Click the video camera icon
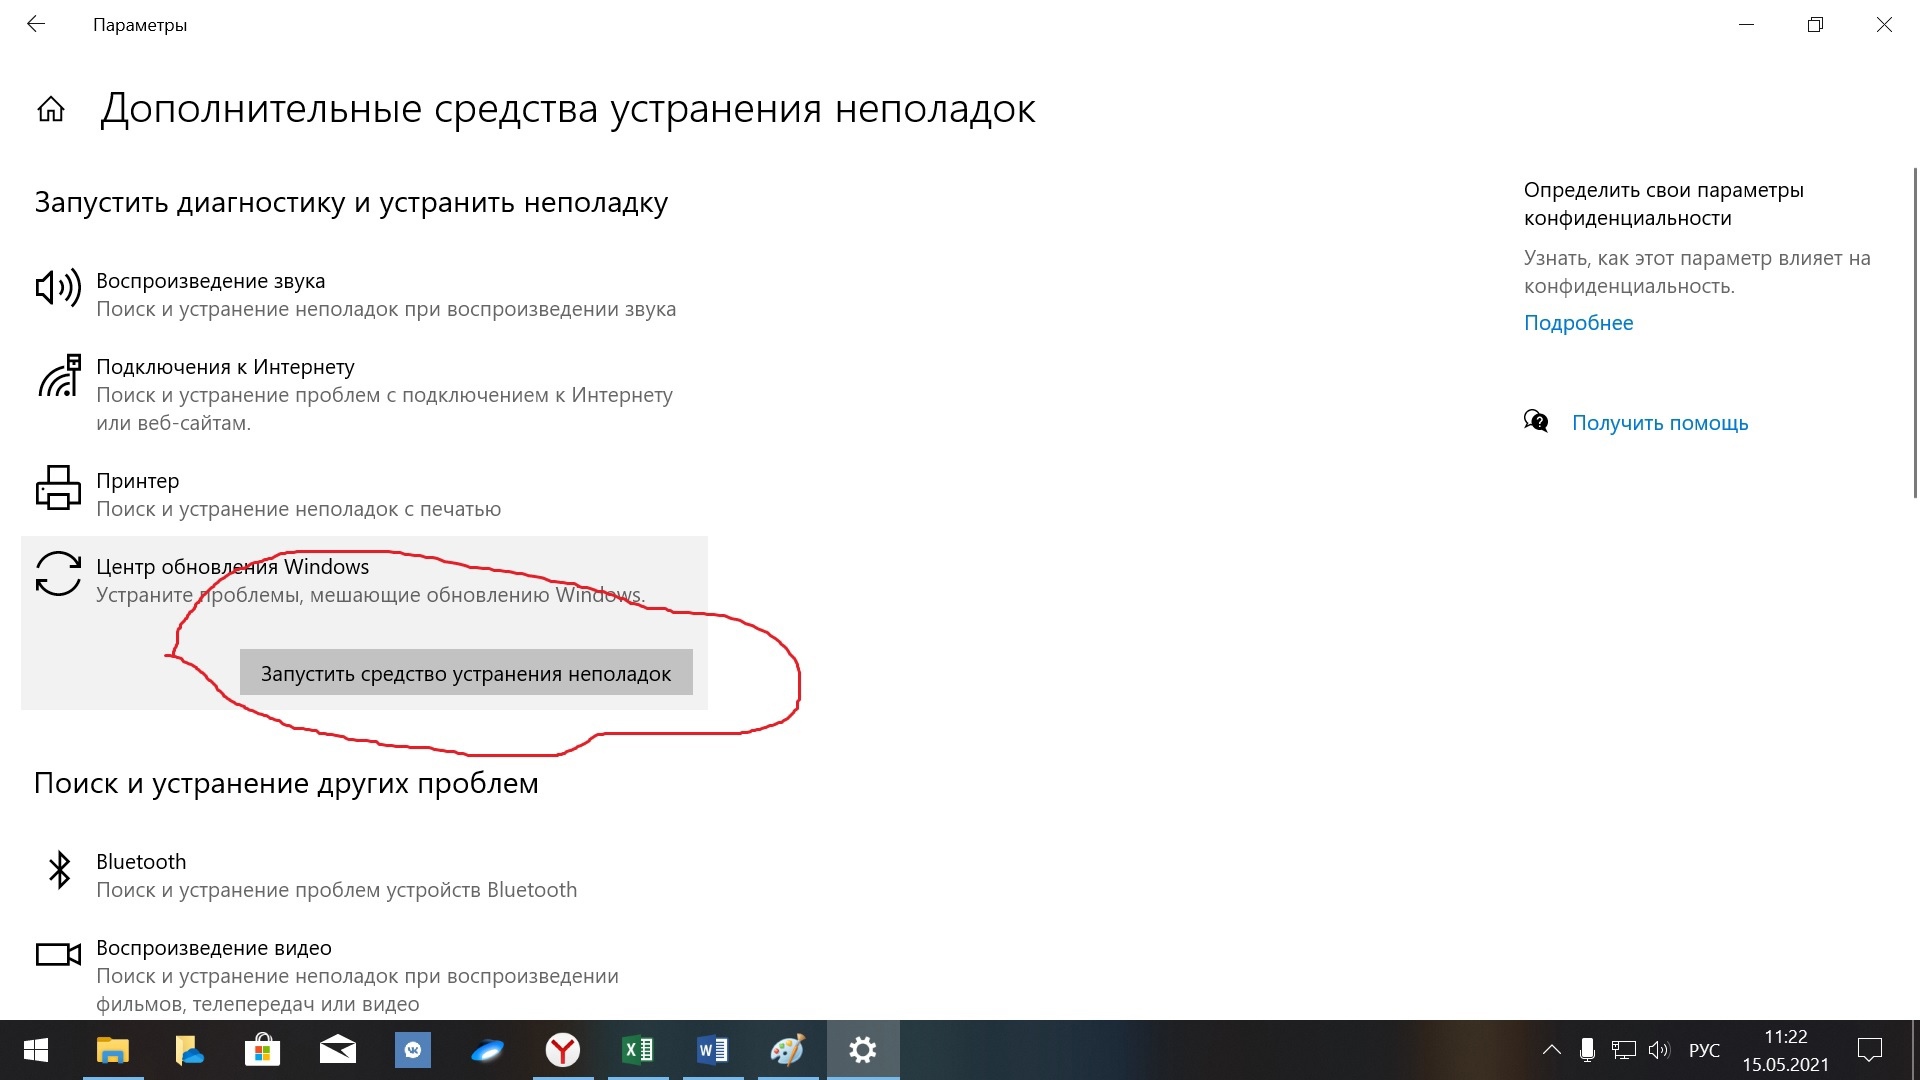 pos(58,955)
